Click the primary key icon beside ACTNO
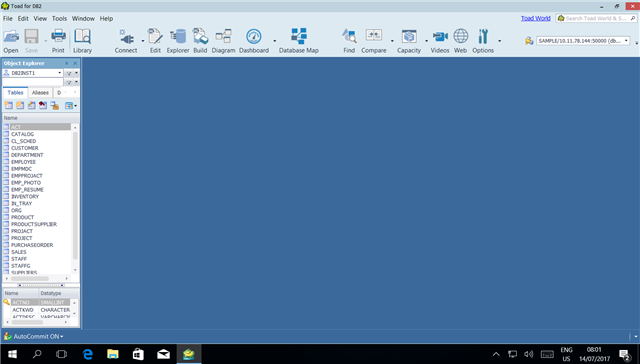This screenshot has height=364, width=640. pos(7,302)
